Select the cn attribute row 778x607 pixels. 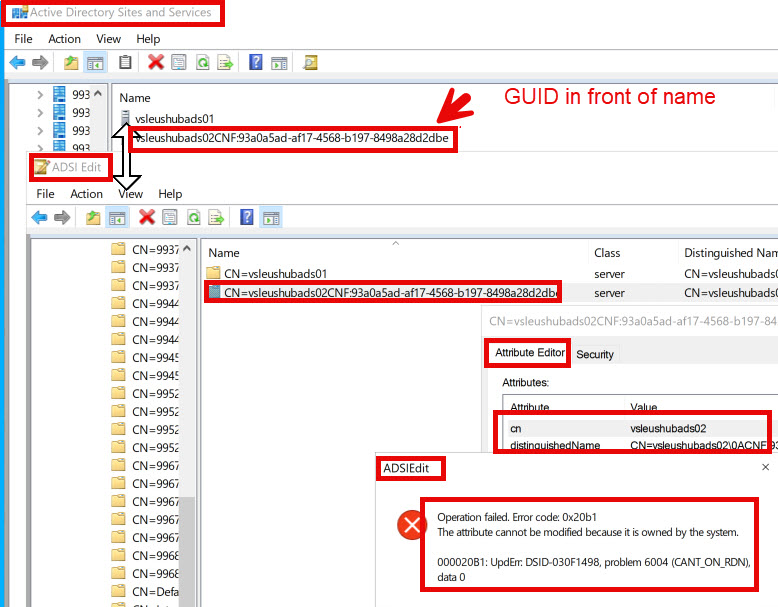pyautogui.click(x=637, y=428)
